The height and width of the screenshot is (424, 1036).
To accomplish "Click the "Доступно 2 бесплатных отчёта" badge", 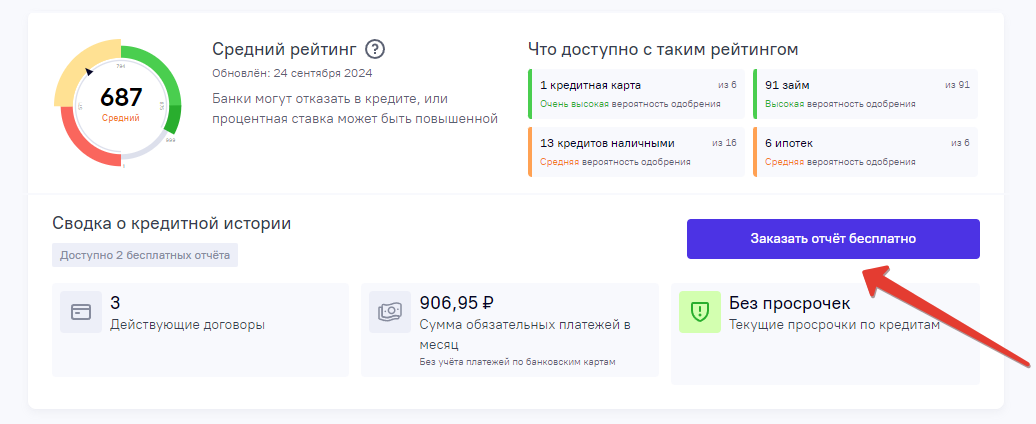I will tap(145, 255).
